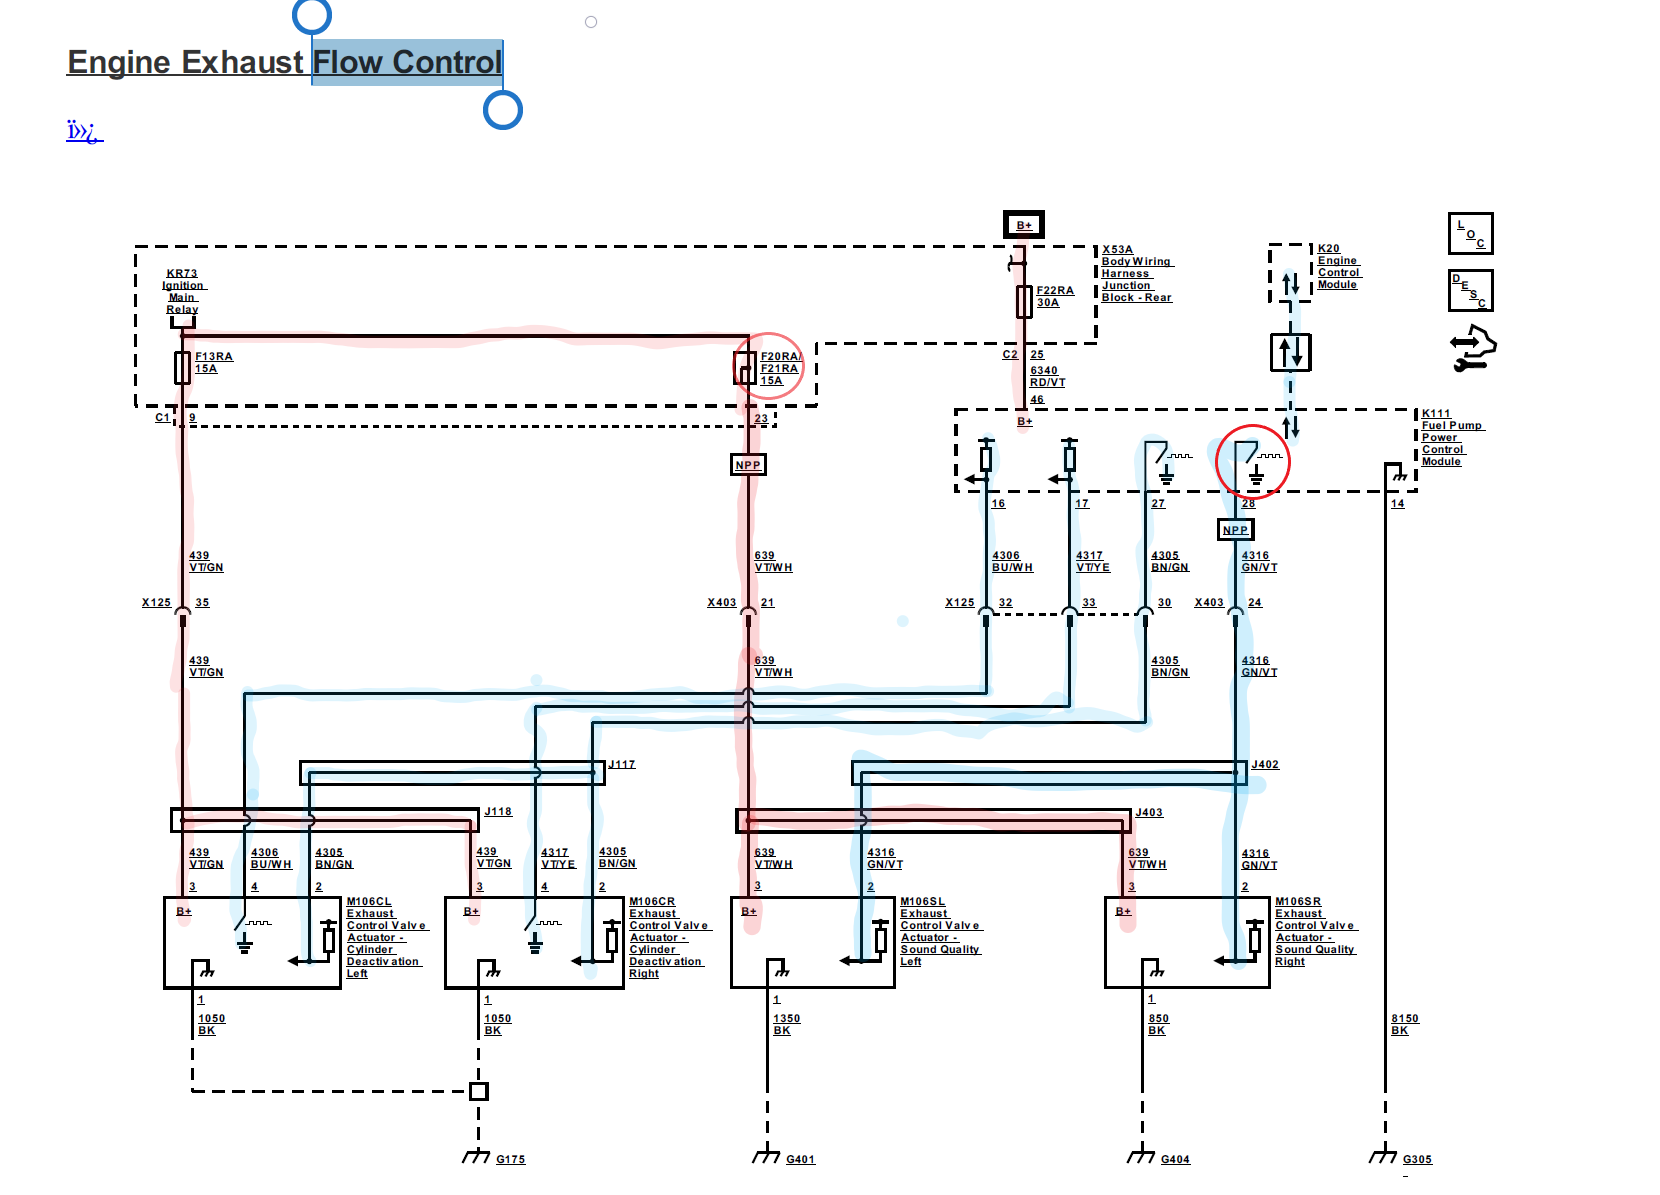Open the K20 Engine Control Module link
Image resolution: width=1660 pixels, height=1195 pixels.
1338,267
